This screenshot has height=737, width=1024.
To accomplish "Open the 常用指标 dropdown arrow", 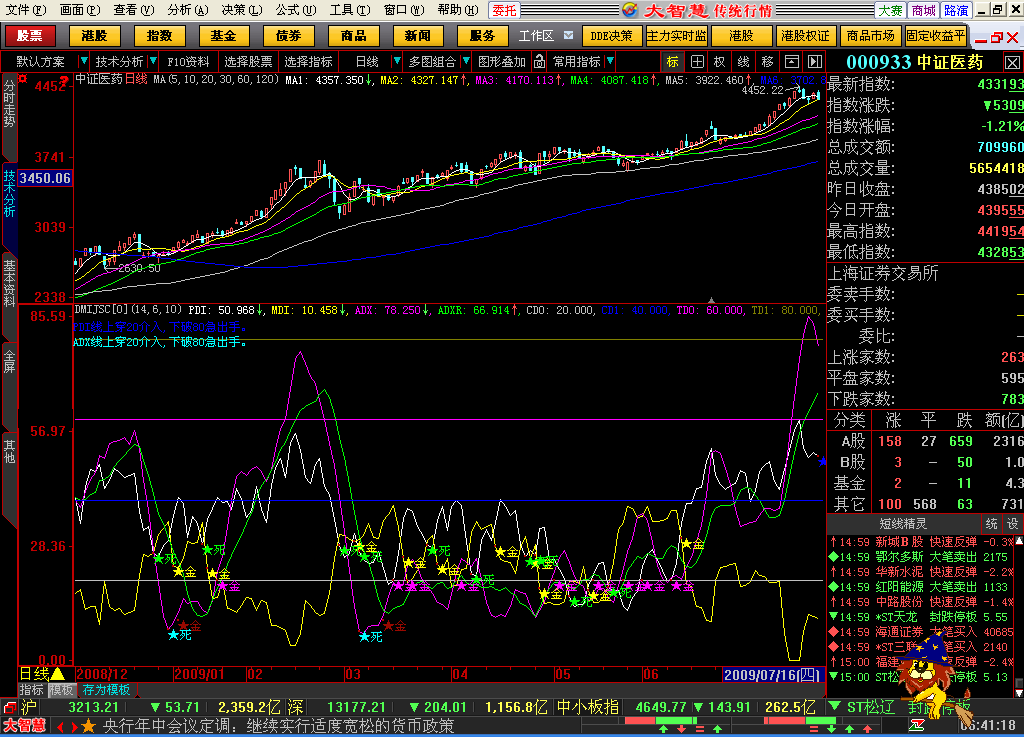I will coord(610,61).
